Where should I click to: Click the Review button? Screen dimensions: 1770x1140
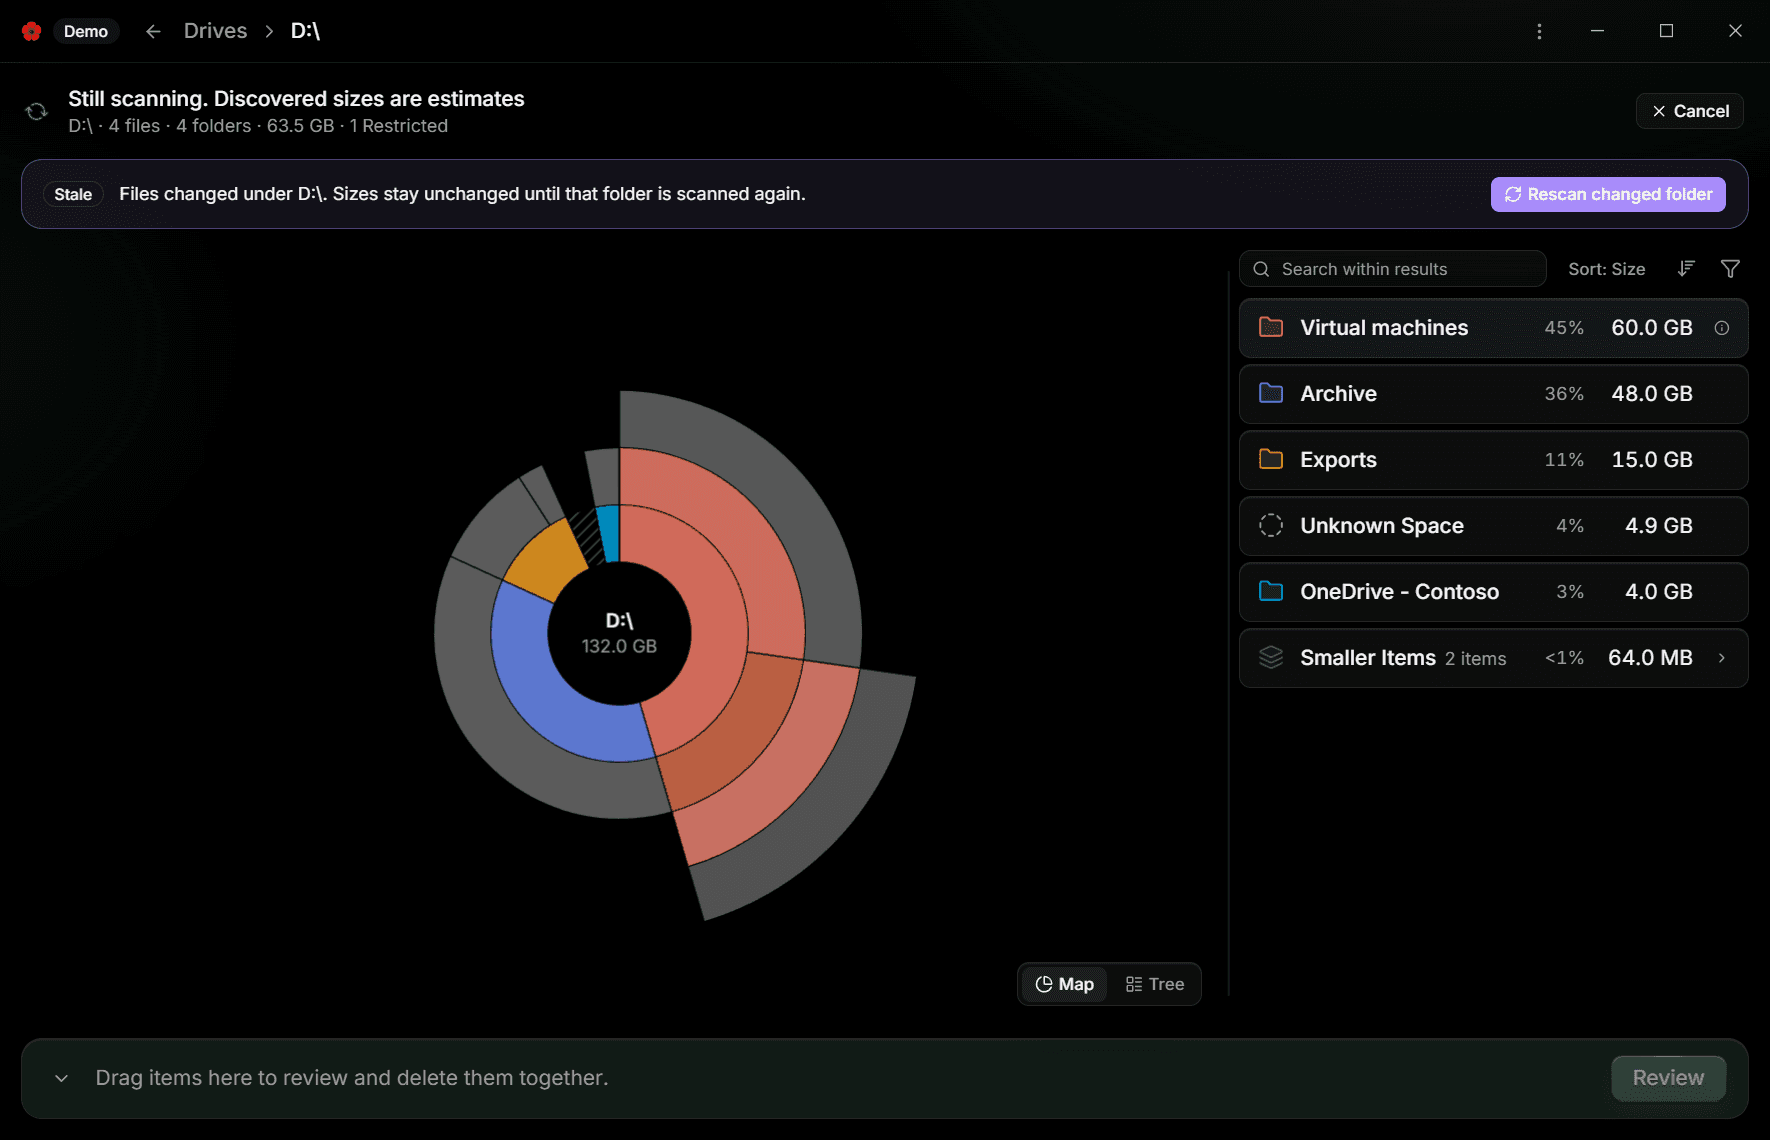(x=1668, y=1078)
